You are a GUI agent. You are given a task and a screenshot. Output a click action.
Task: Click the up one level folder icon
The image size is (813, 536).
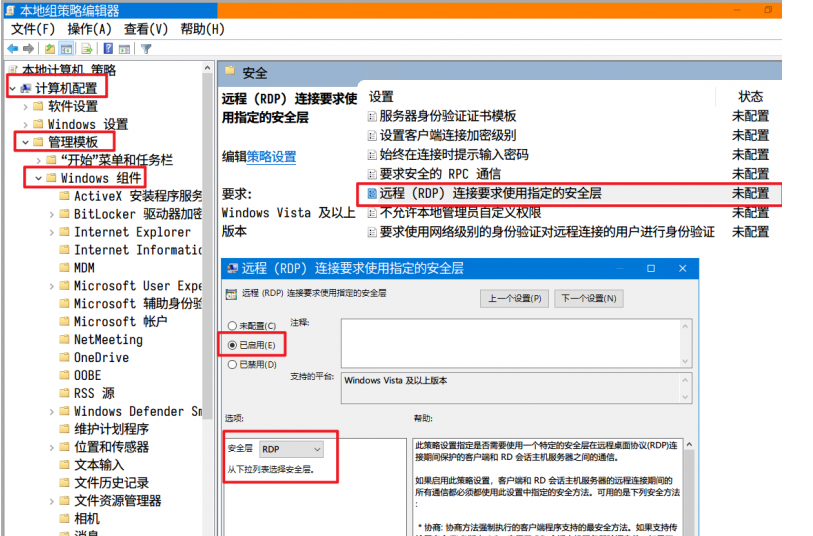pos(50,49)
